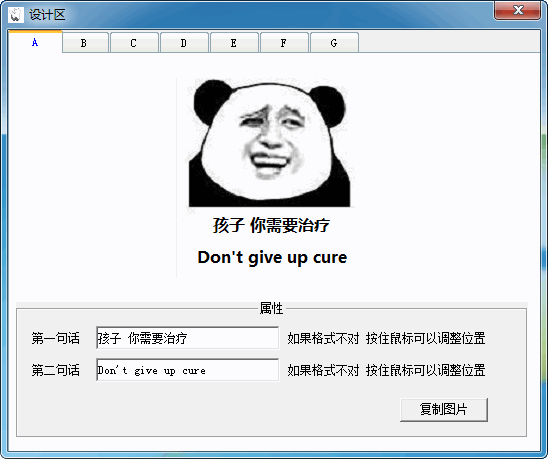Click the Don't give up cure caption

[x=272, y=258]
